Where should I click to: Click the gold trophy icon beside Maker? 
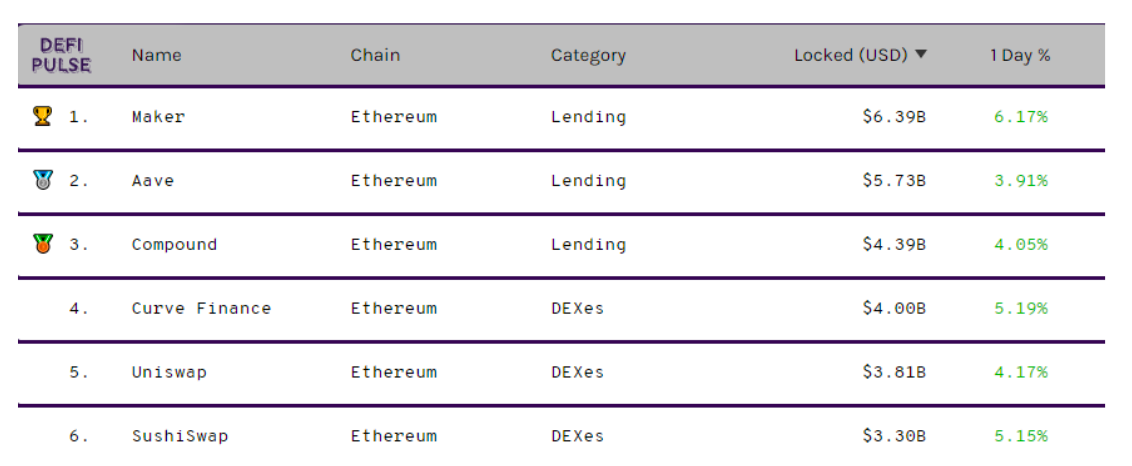tap(43, 116)
